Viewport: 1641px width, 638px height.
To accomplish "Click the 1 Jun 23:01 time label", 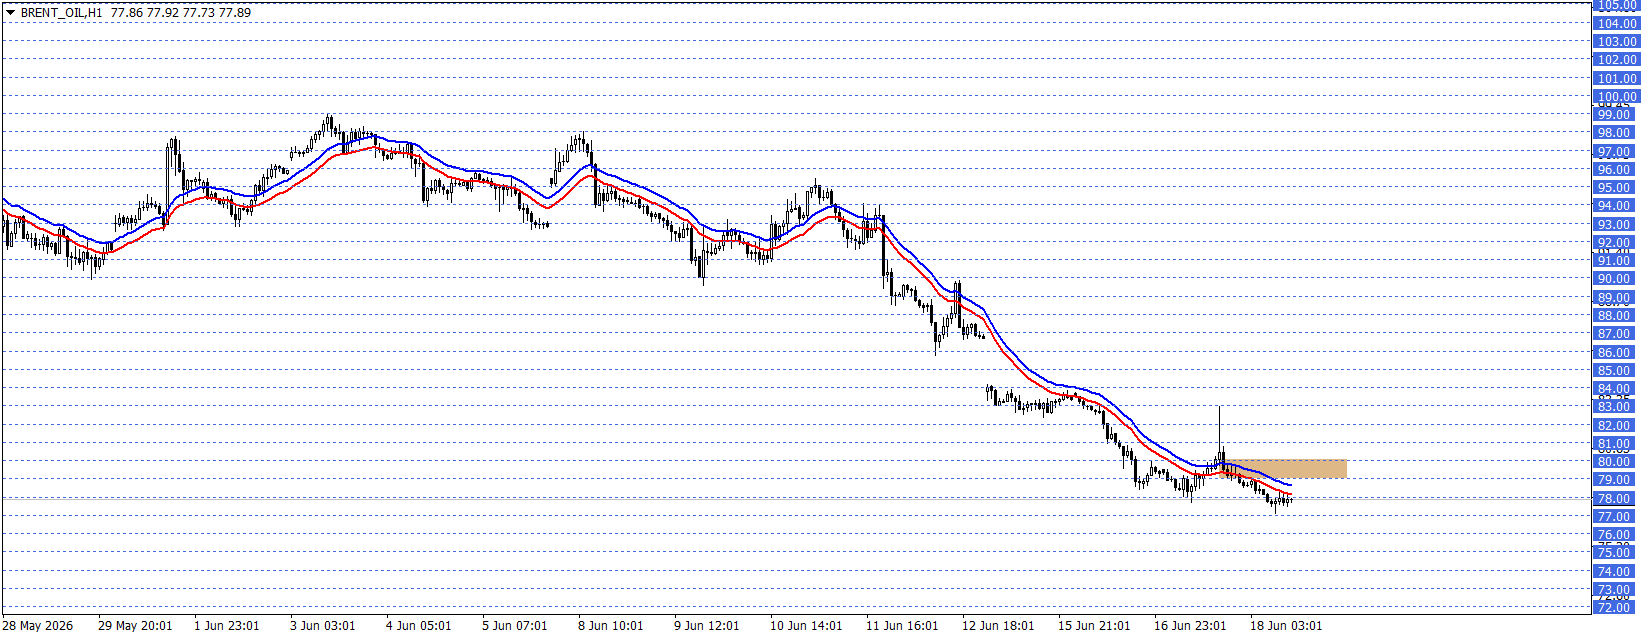I will pyautogui.click(x=227, y=626).
